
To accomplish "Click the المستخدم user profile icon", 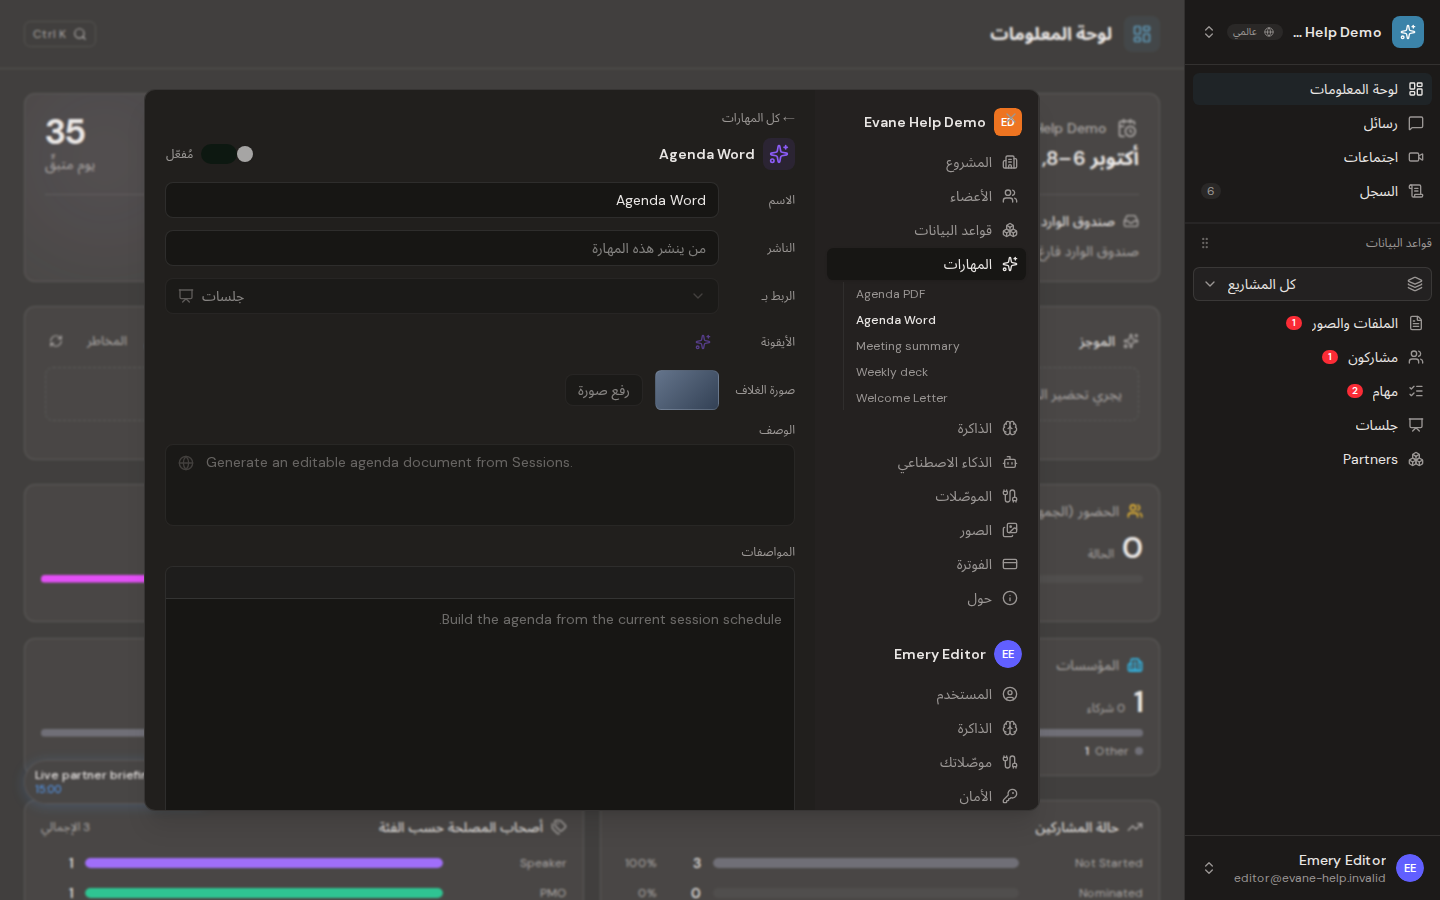I will pos(1010,694).
